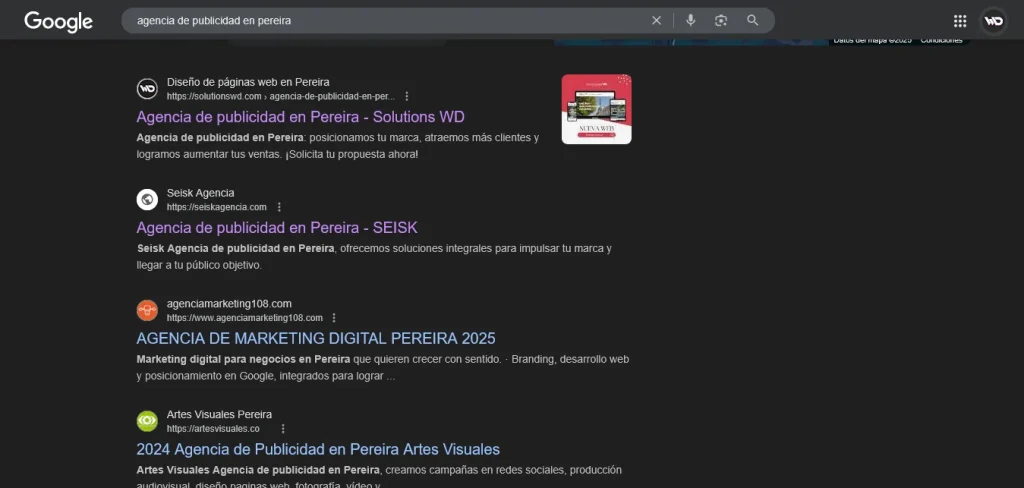Click the solutionswd.com URL breadcrumb

pyautogui.click(x=281, y=96)
